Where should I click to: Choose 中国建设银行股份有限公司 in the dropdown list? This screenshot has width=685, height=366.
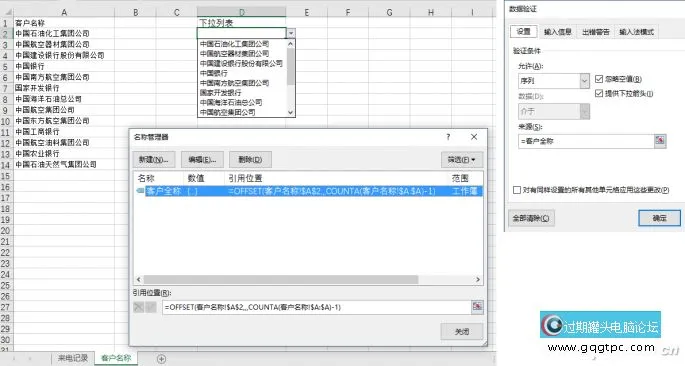pyautogui.click(x=242, y=63)
